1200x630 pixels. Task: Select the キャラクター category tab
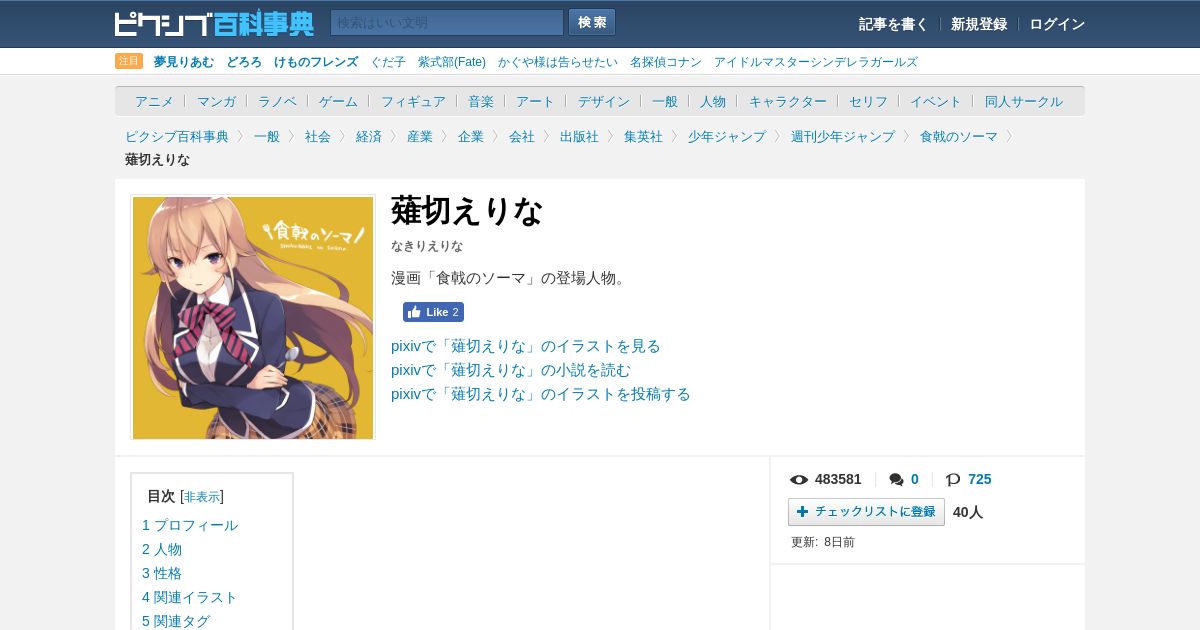pyautogui.click(x=788, y=101)
